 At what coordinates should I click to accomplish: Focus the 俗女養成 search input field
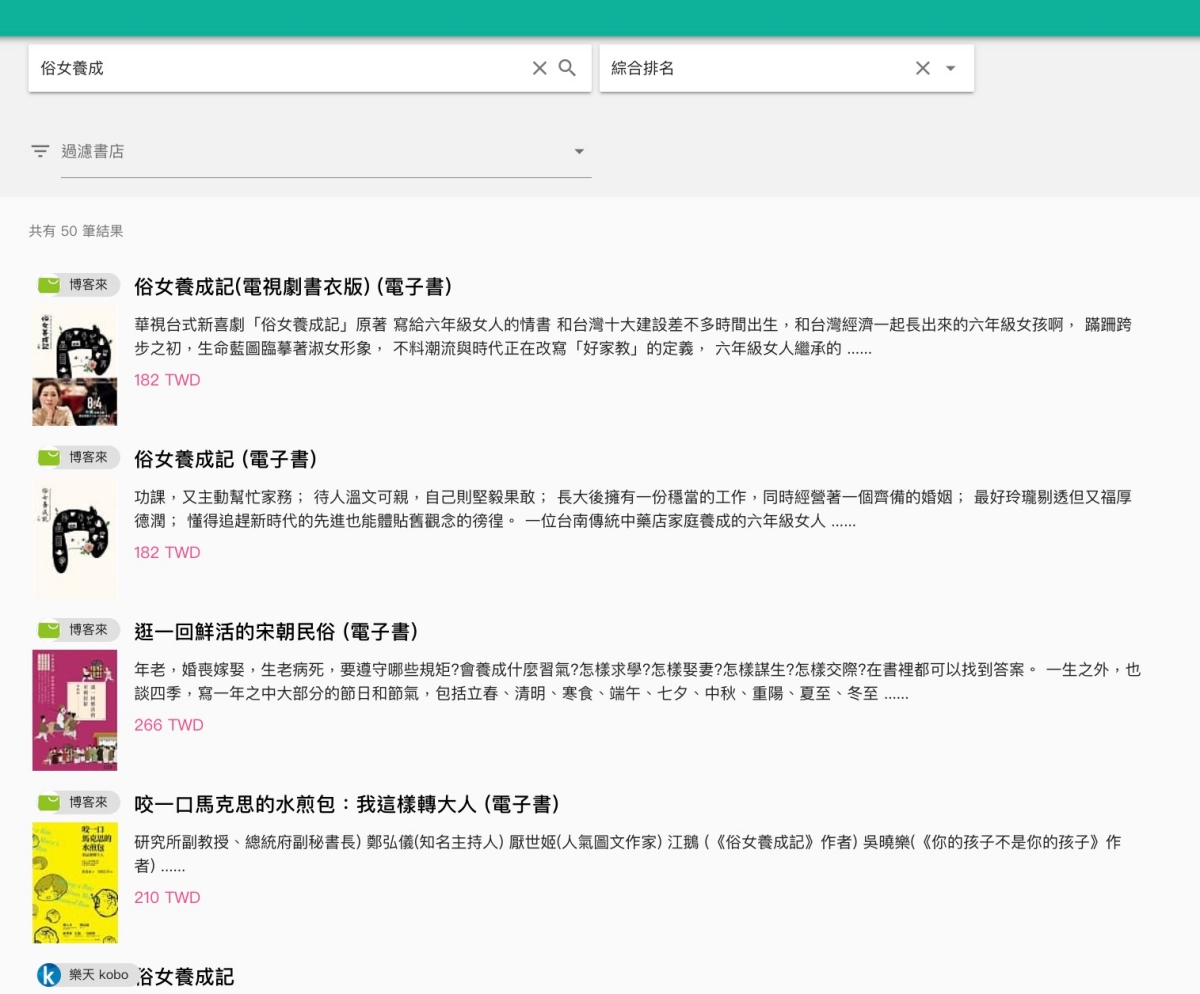(x=280, y=68)
